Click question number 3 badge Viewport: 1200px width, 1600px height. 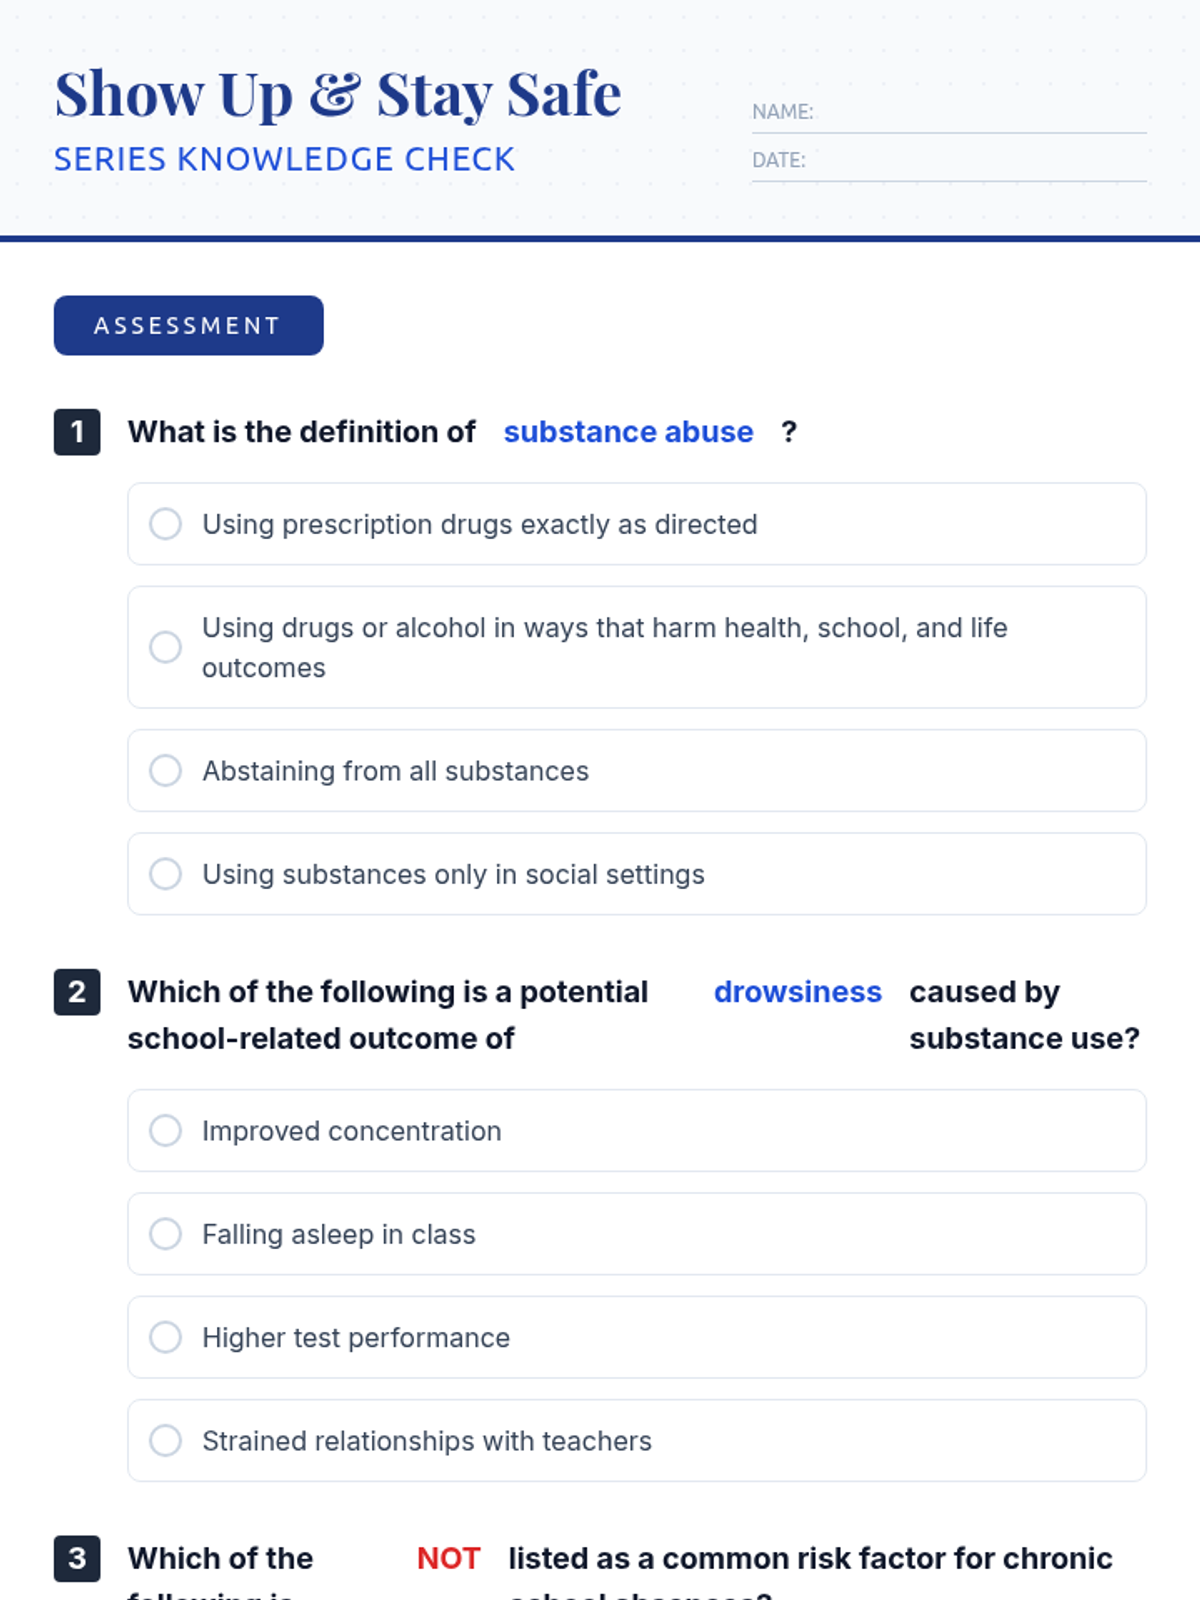click(77, 1558)
